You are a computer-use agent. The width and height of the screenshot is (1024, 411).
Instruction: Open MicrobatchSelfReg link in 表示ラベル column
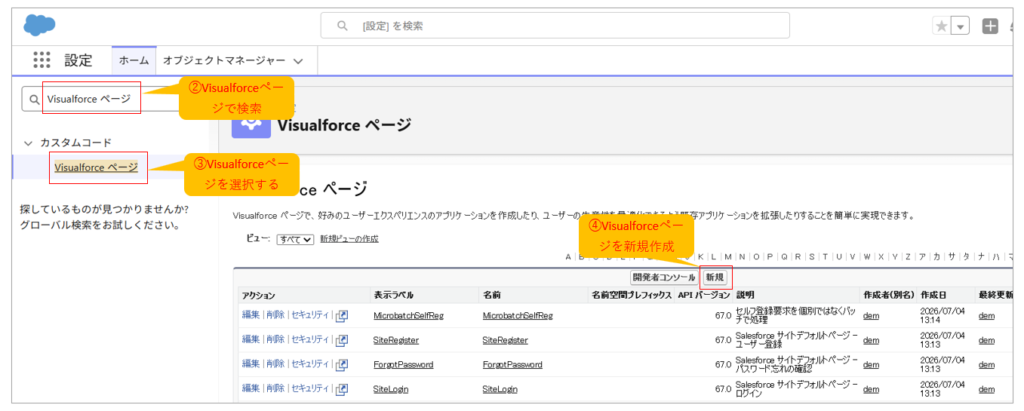pos(408,316)
